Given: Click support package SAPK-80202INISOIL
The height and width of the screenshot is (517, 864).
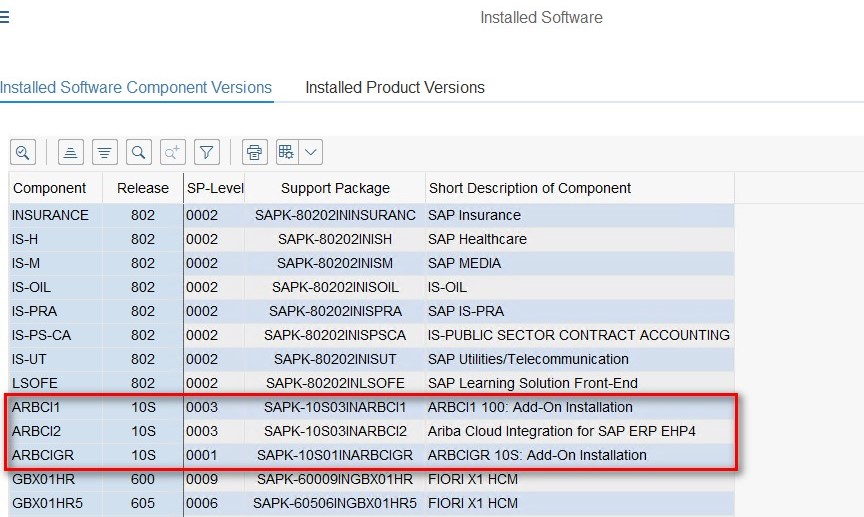Looking at the screenshot, I should pyautogui.click(x=335, y=287).
